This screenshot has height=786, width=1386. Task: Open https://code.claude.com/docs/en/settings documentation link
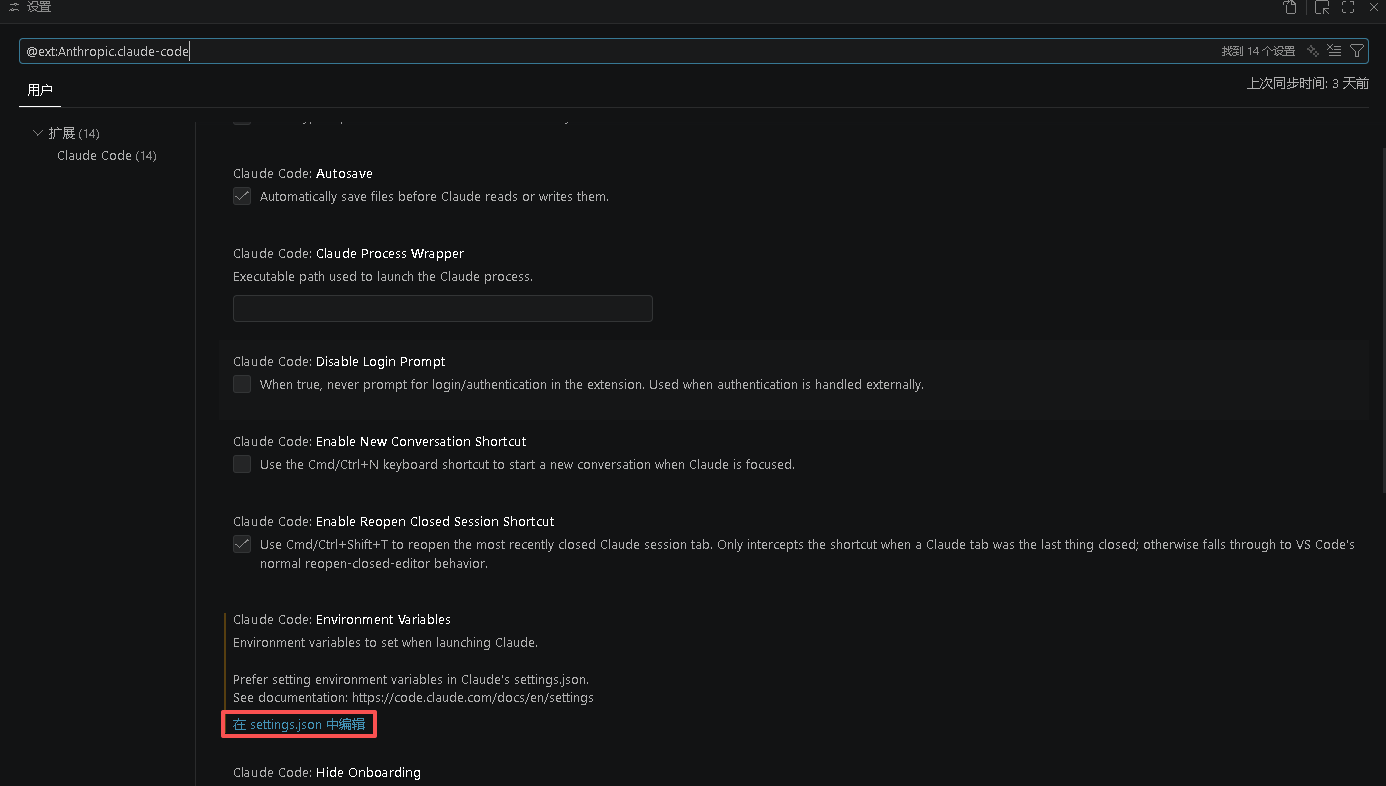pyautogui.click(x=473, y=698)
